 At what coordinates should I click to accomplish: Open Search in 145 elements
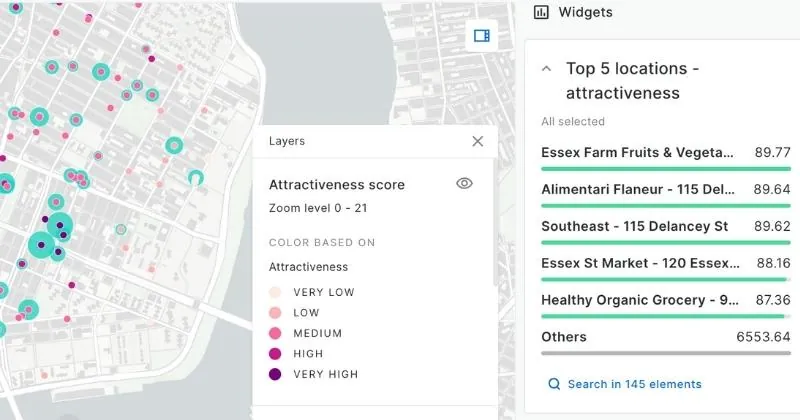tap(634, 384)
